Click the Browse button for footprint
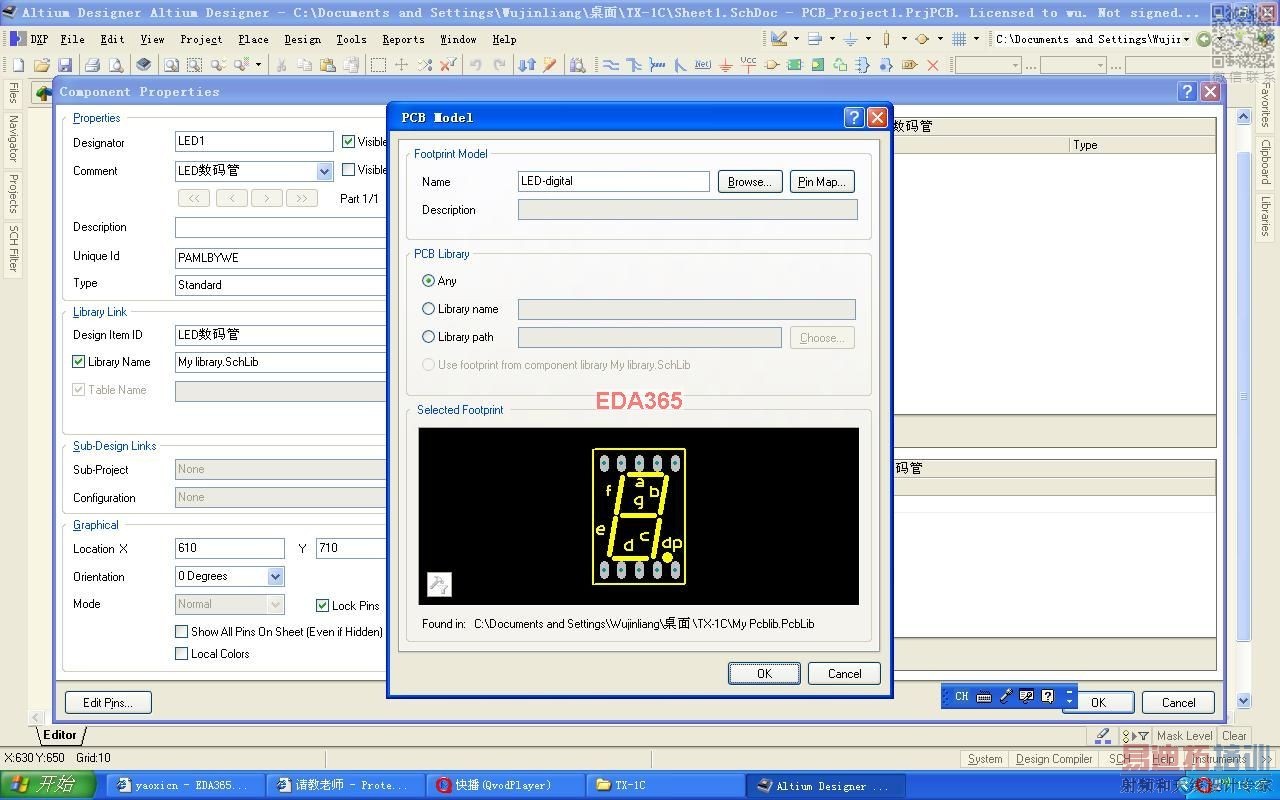1280x800 pixels. tap(750, 182)
